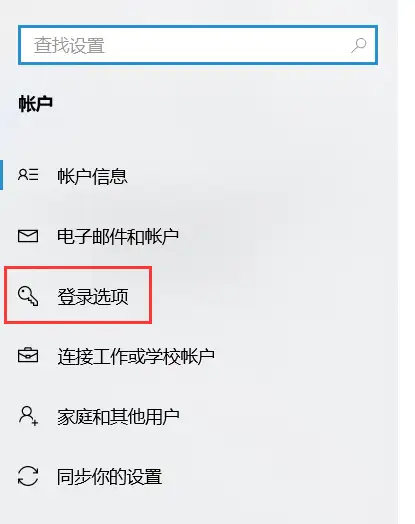The width and height of the screenshot is (415, 524).
Task: Click the envelope icon for 电子邮件和帐户
Action: click(28, 236)
